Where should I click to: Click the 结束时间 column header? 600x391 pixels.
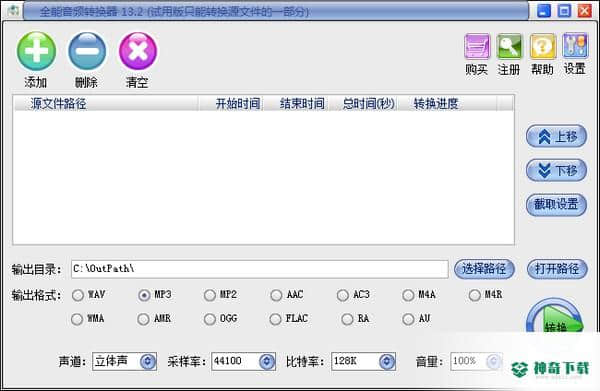[295, 104]
